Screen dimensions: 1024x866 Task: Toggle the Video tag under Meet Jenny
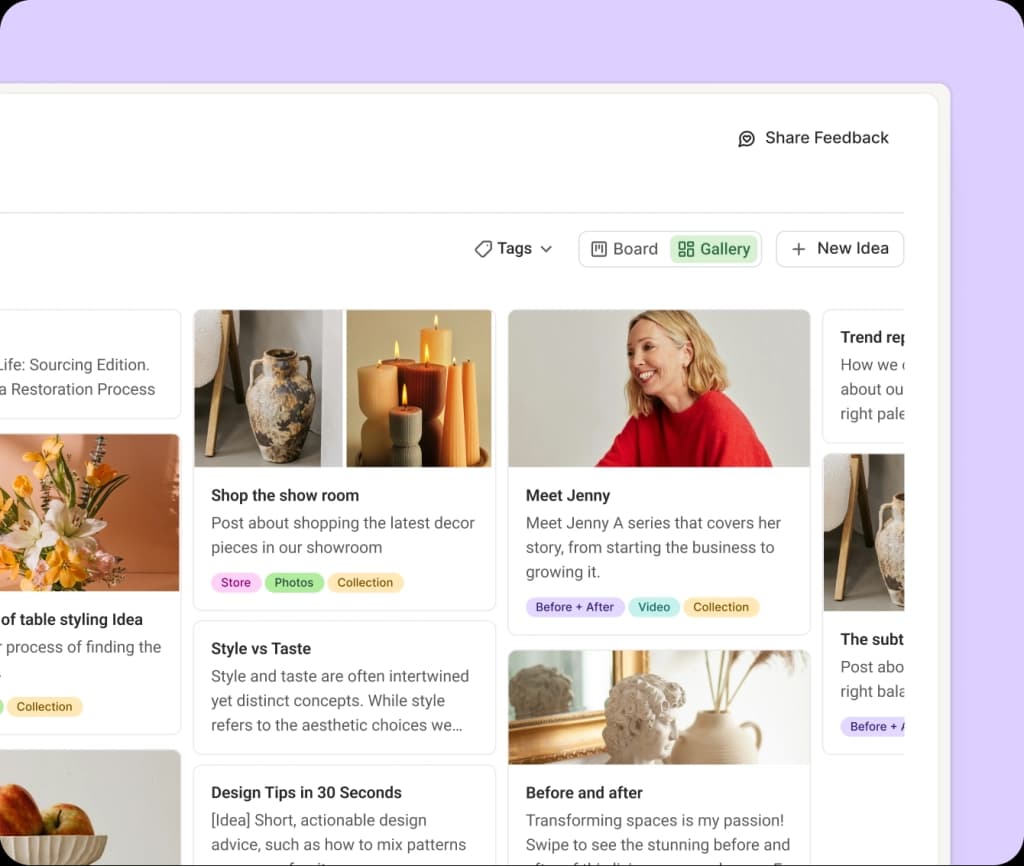click(x=654, y=607)
